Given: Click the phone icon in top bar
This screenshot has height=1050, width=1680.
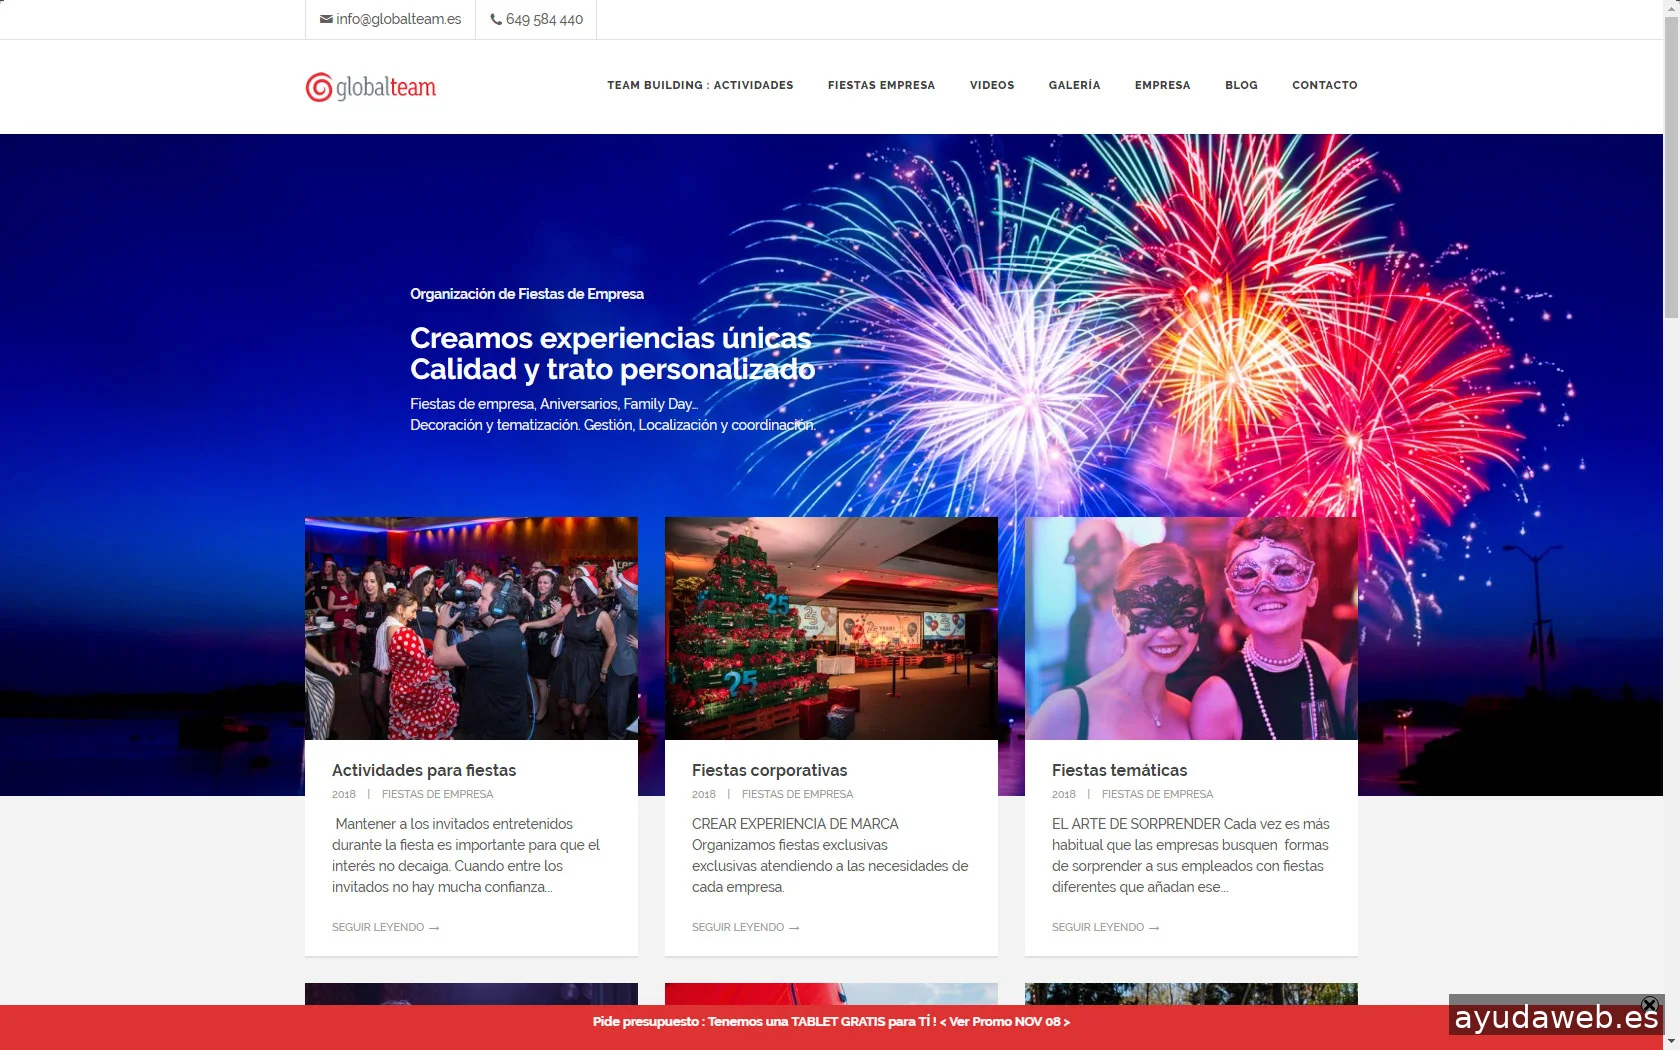Looking at the screenshot, I should coord(496,19).
